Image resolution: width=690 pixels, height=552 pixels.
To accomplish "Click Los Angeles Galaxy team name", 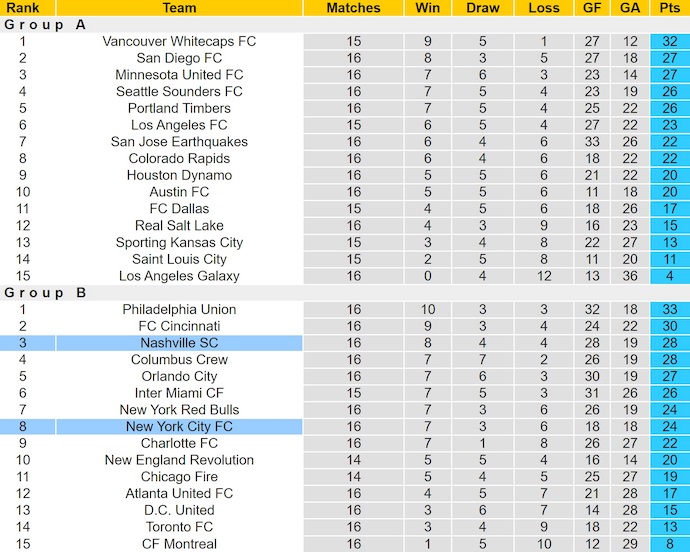I will [179, 276].
